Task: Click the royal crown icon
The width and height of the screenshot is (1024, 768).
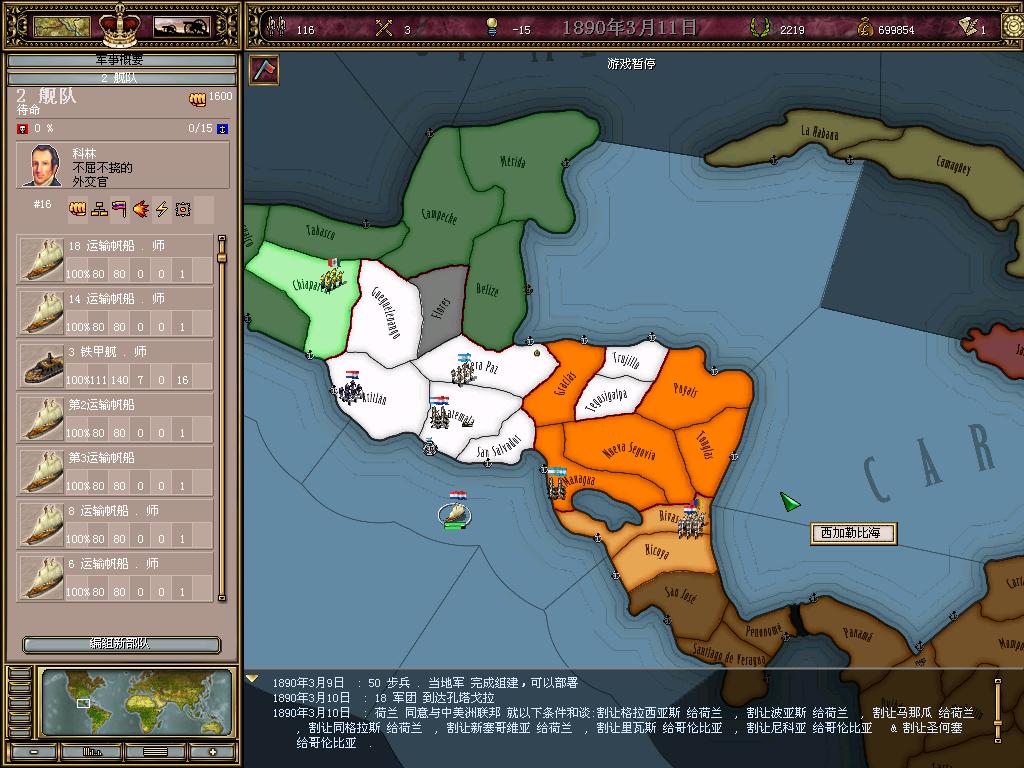Action: (120, 25)
